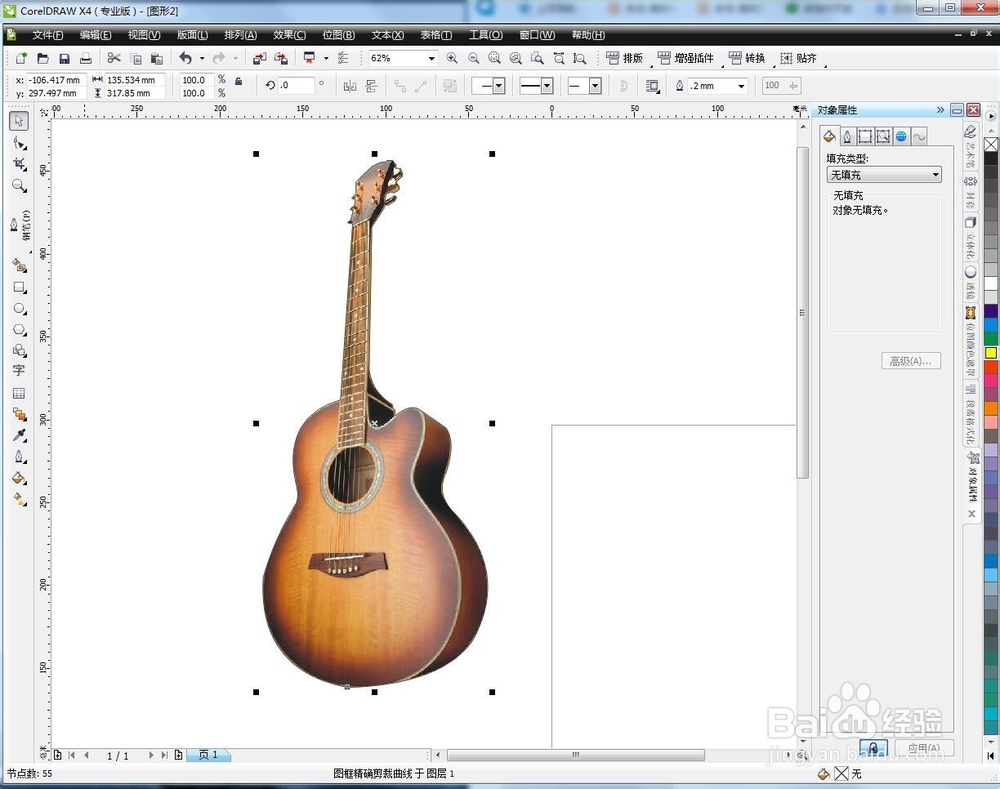The height and width of the screenshot is (789, 1000).
Task: Collapse the docker with double chevron
Action: (940, 110)
